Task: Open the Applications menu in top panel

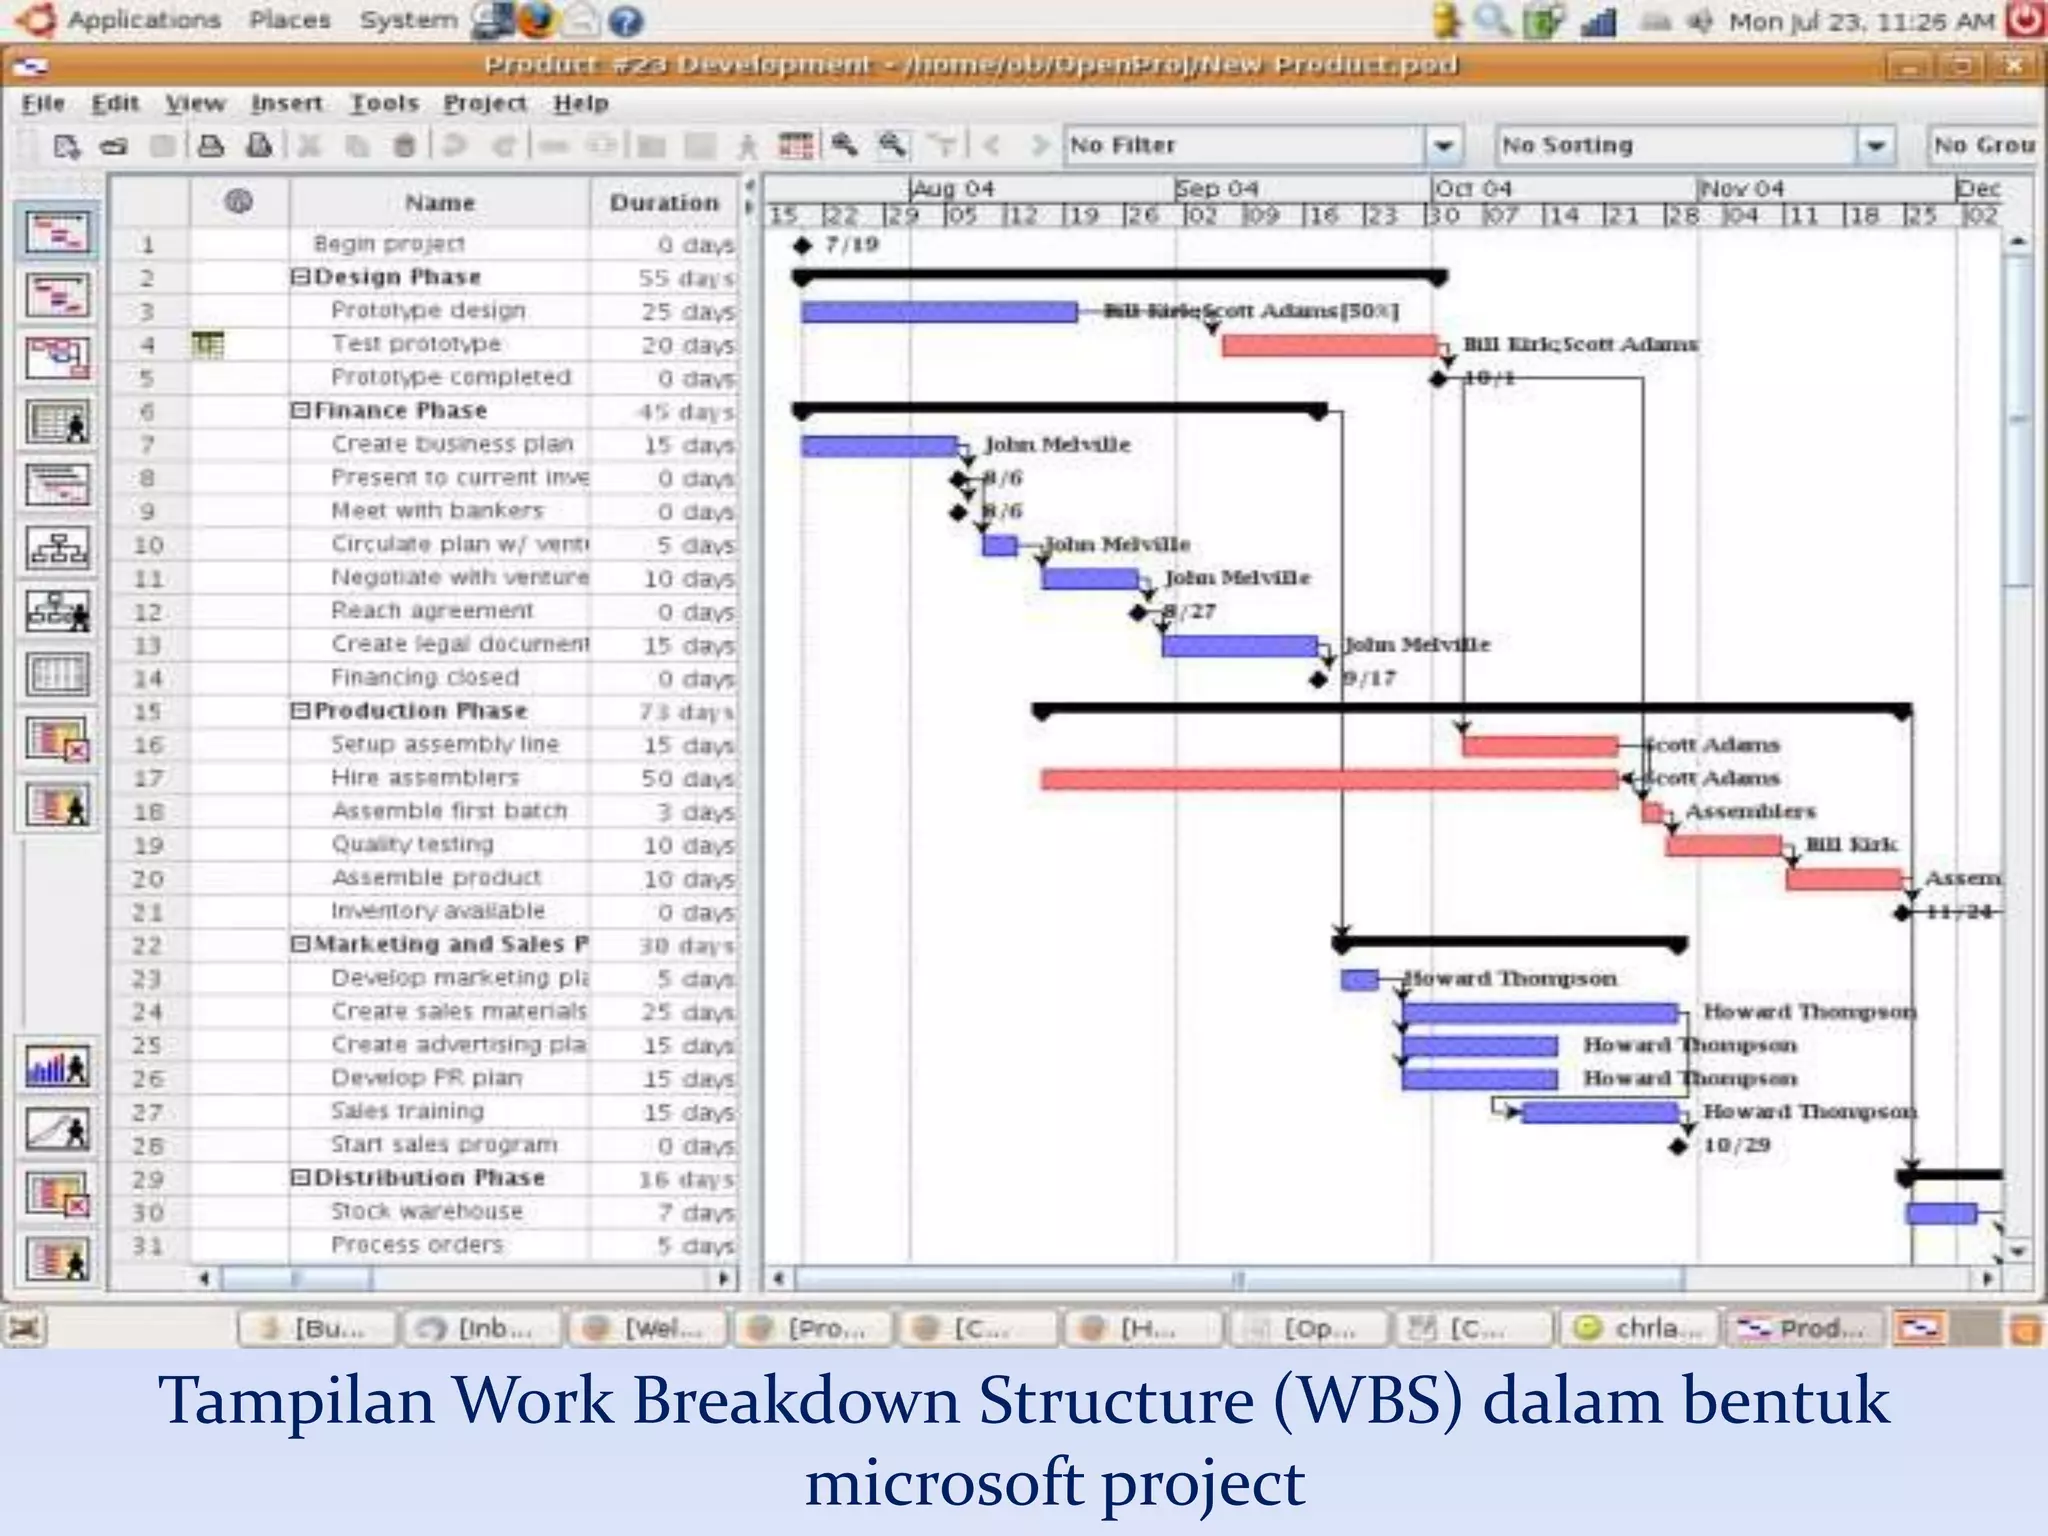Action: [x=144, y=20]
